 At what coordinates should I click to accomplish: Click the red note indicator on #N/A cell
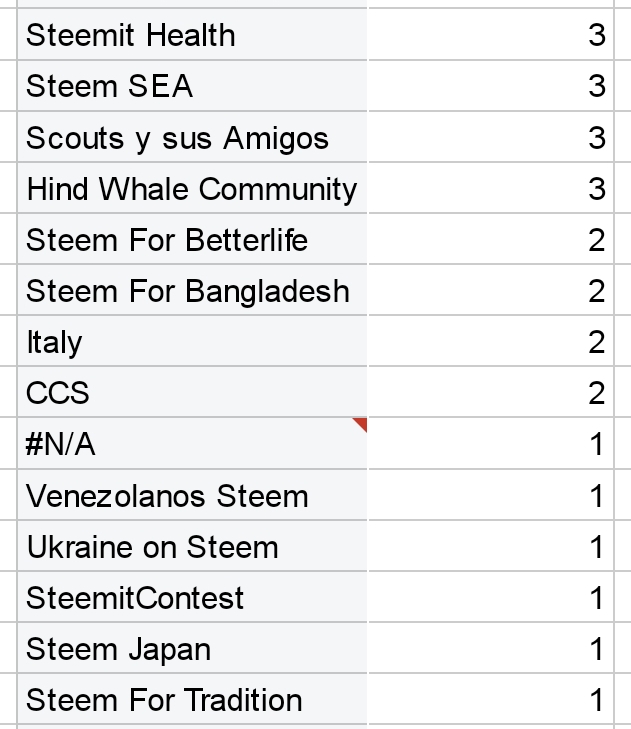[x=361, y=424]
